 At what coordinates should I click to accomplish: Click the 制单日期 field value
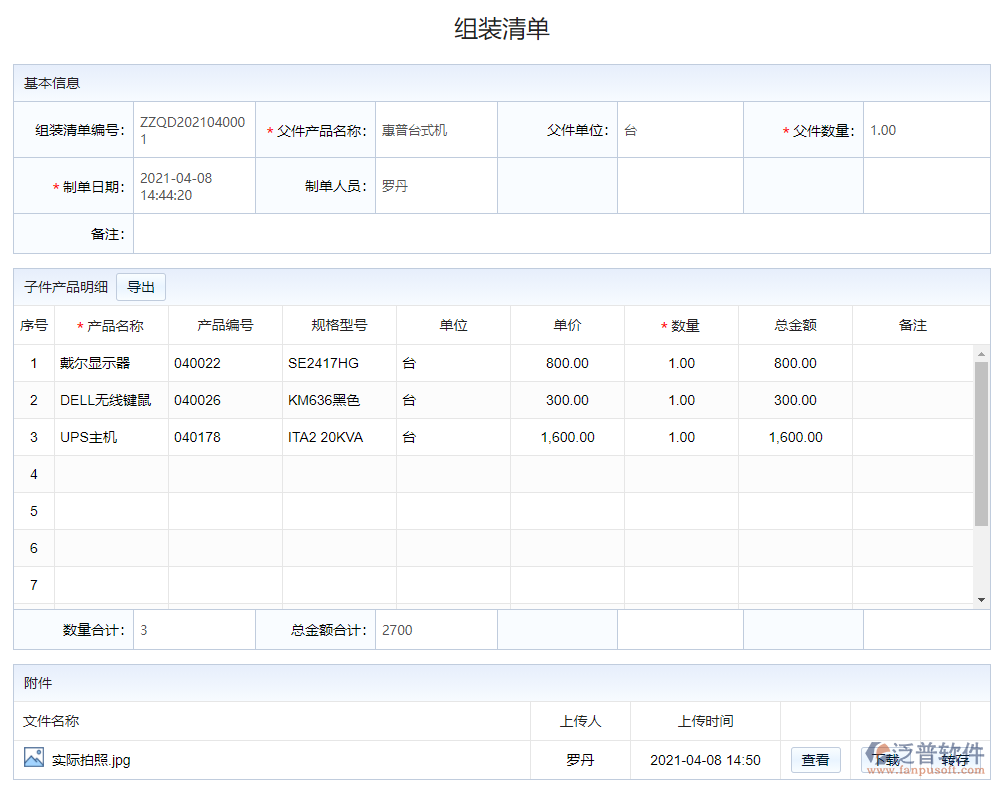point(194,186)
